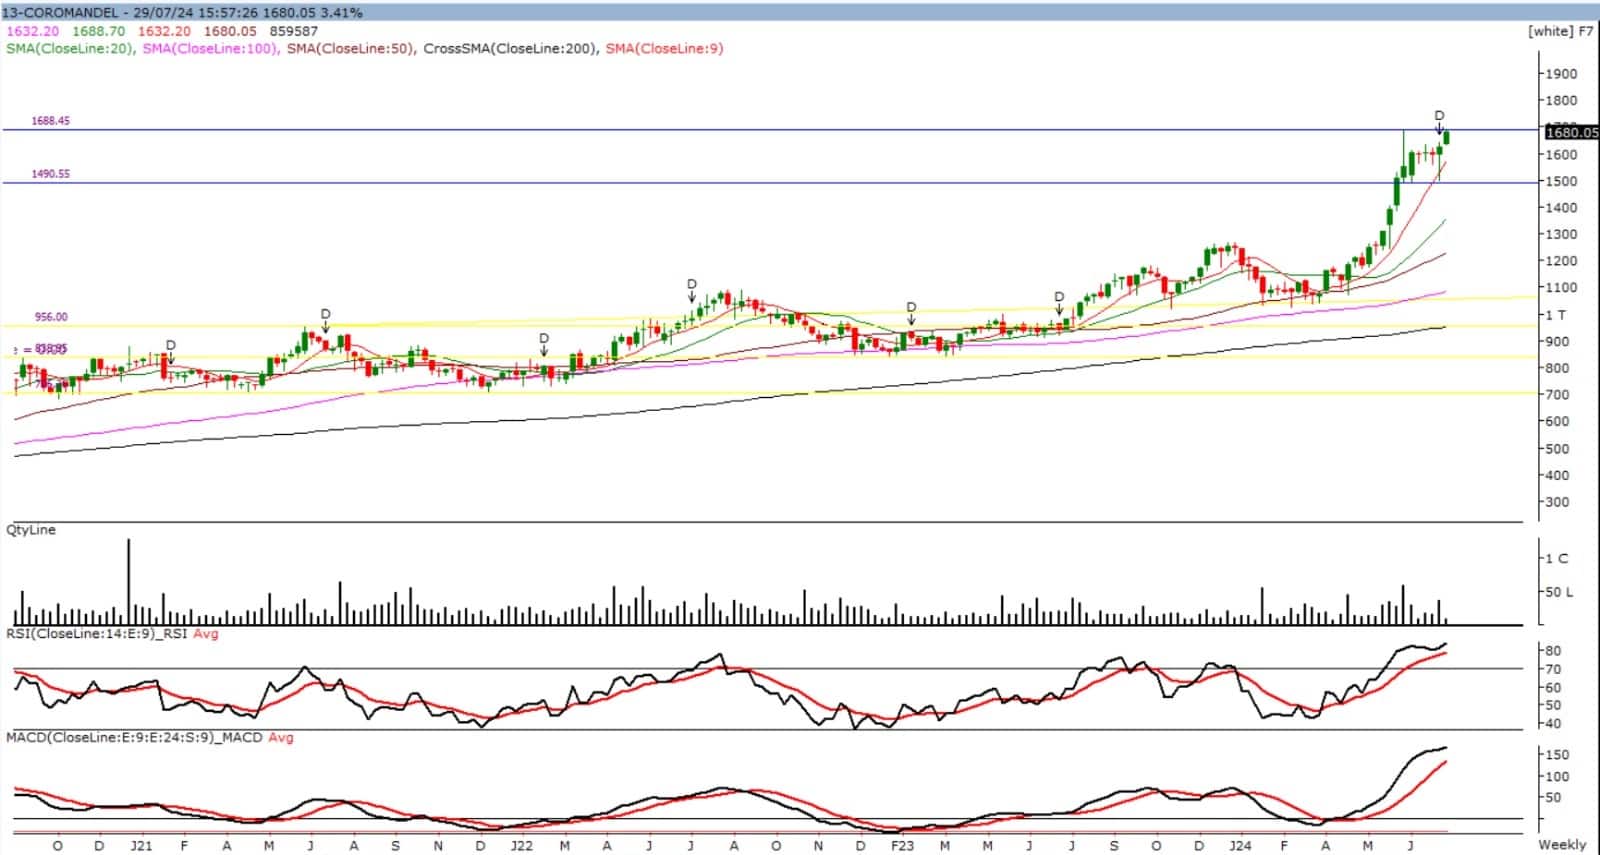Click the 956.00 yellow level label
The image size is (1600, 855).
tap(51, 317)
